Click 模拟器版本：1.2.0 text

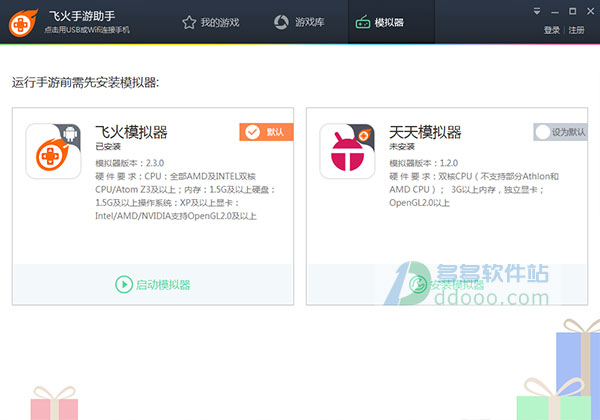point(424,163)
